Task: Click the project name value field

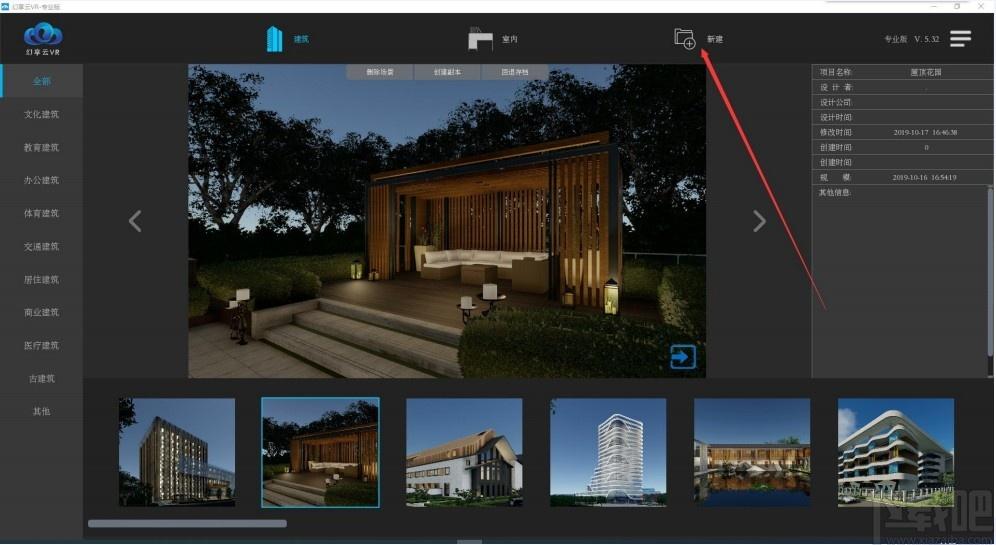Action: click(x=926, y=72)
